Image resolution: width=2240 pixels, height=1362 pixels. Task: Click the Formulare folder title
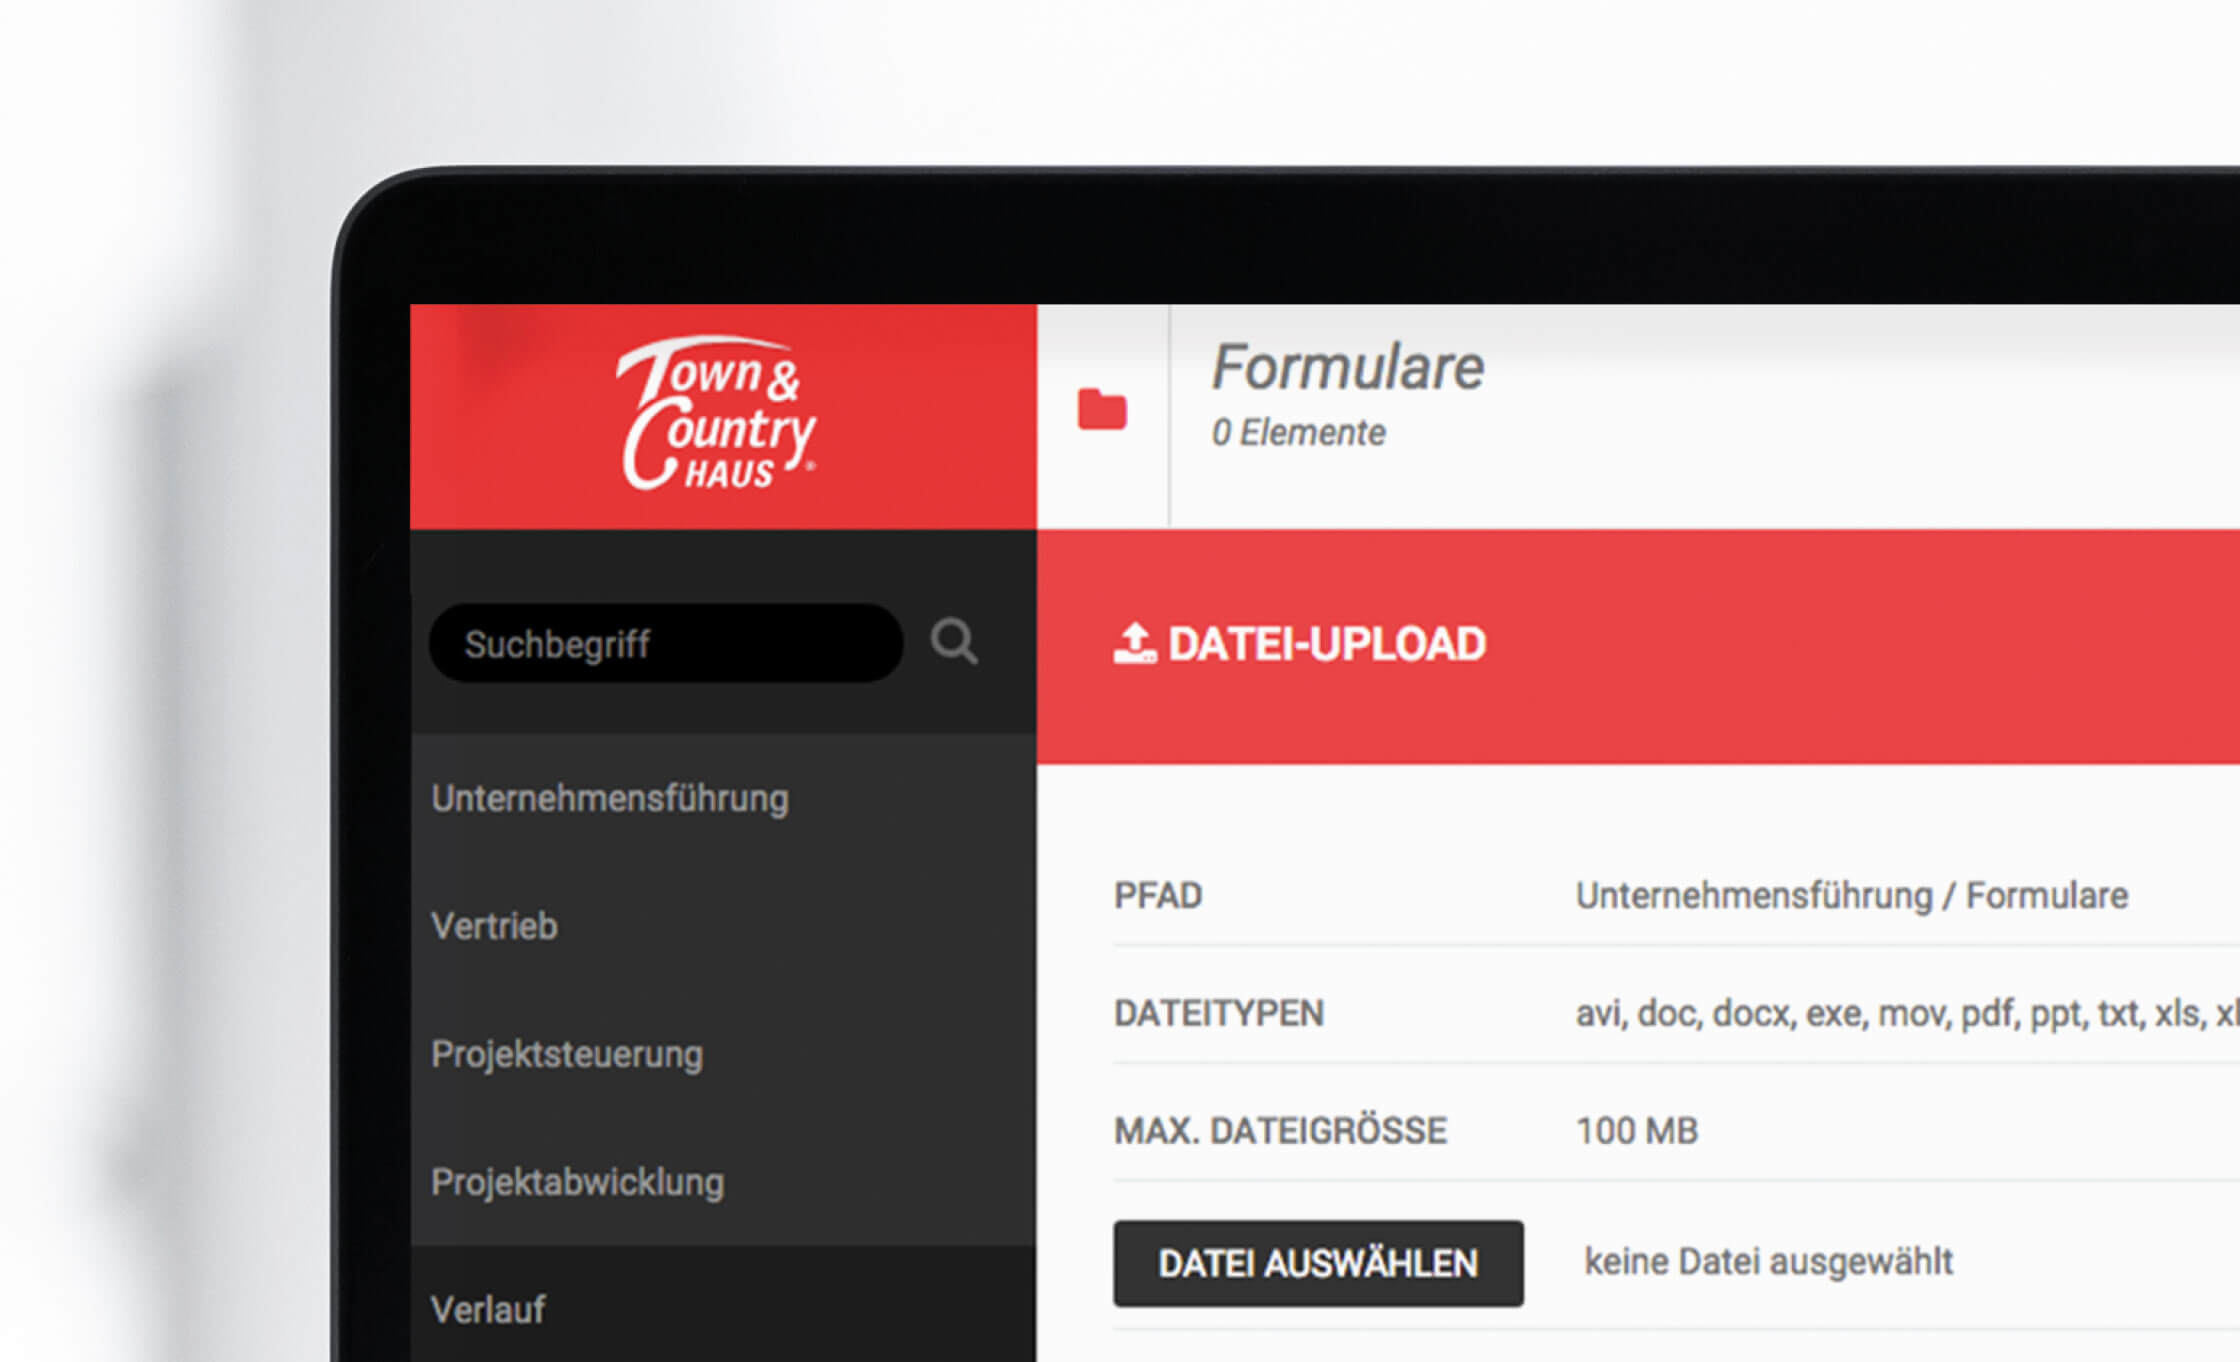pos(1347,368)
